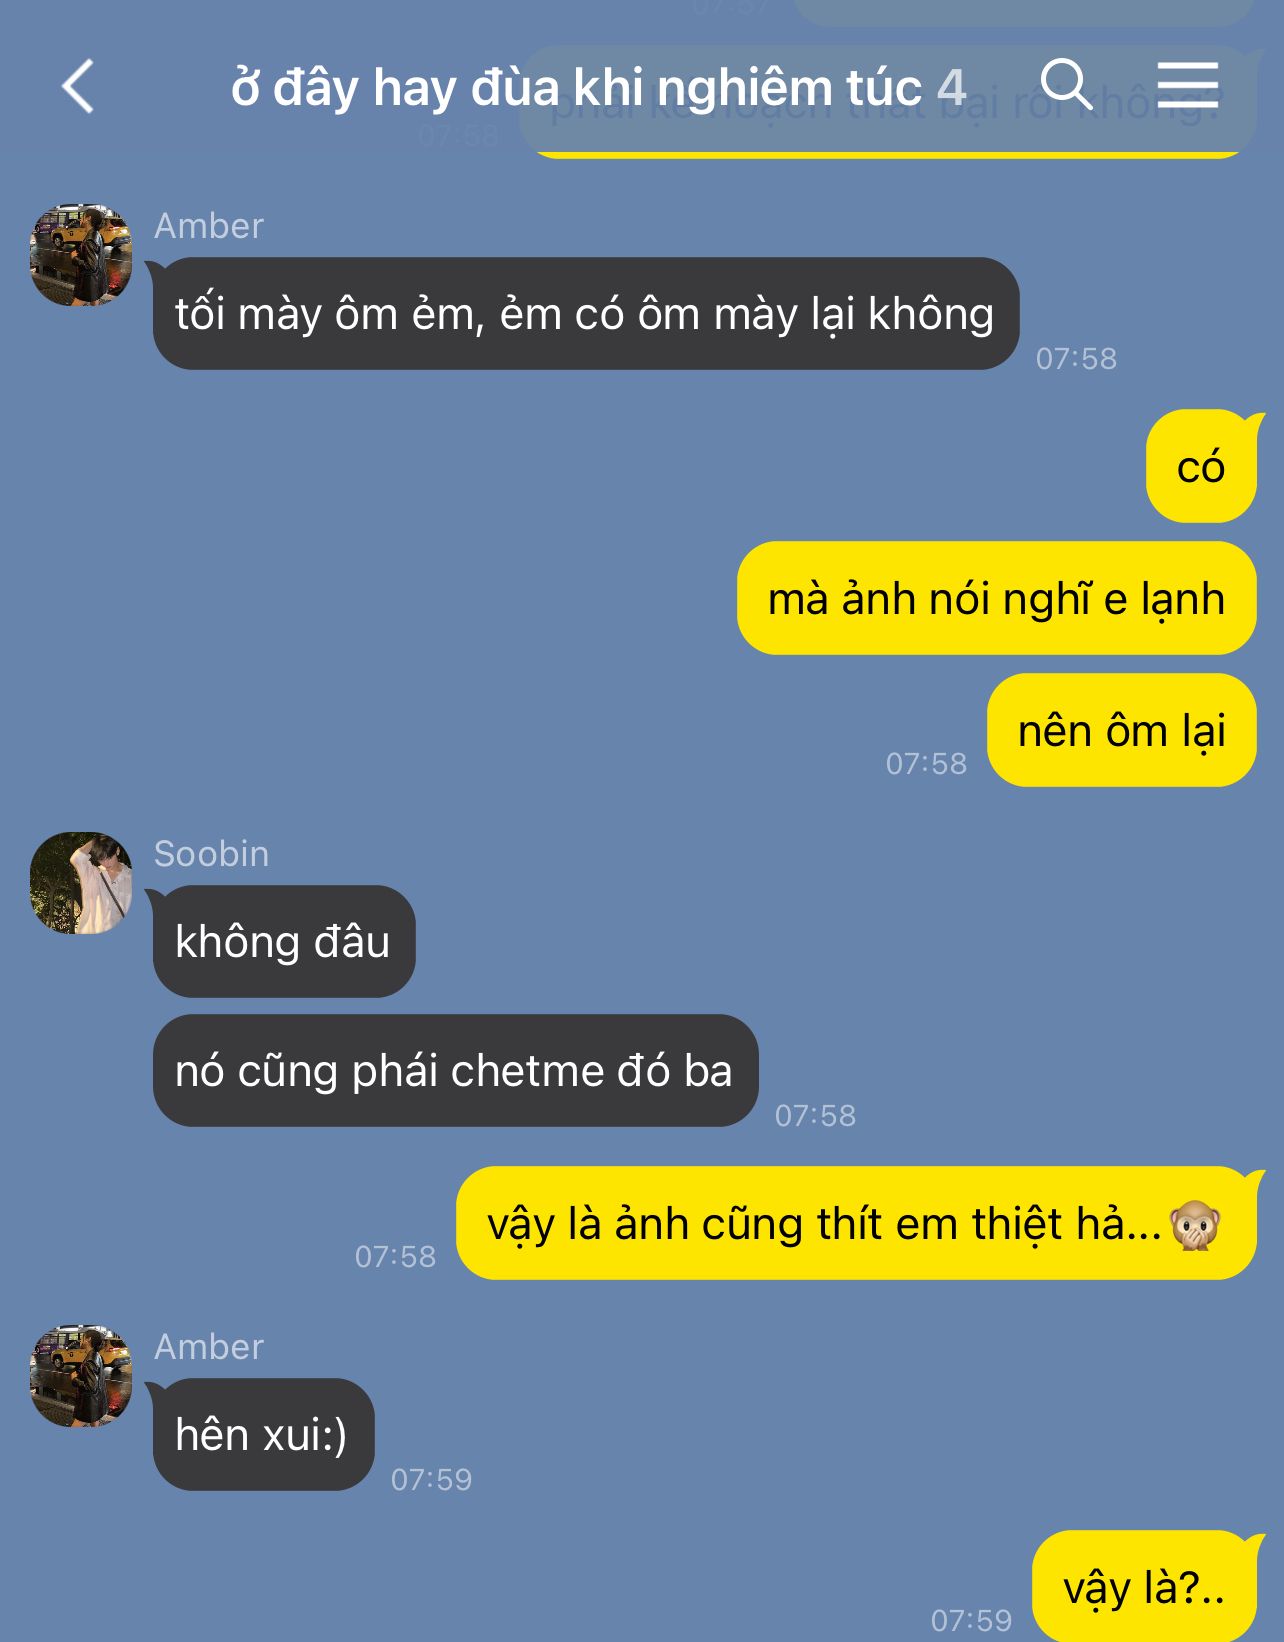Tap Amber's avatar beside 'tối mày ôm ẻm'
The width and height of the screenshot is (1284, 1642).
81,254
